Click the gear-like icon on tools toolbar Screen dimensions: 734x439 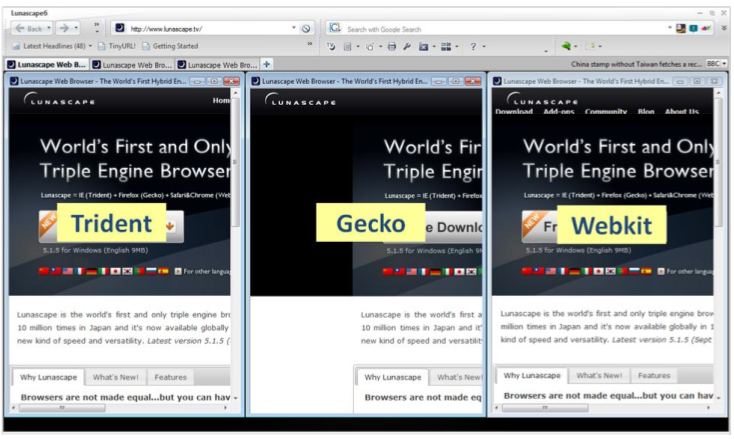click(x=370, y=46)
